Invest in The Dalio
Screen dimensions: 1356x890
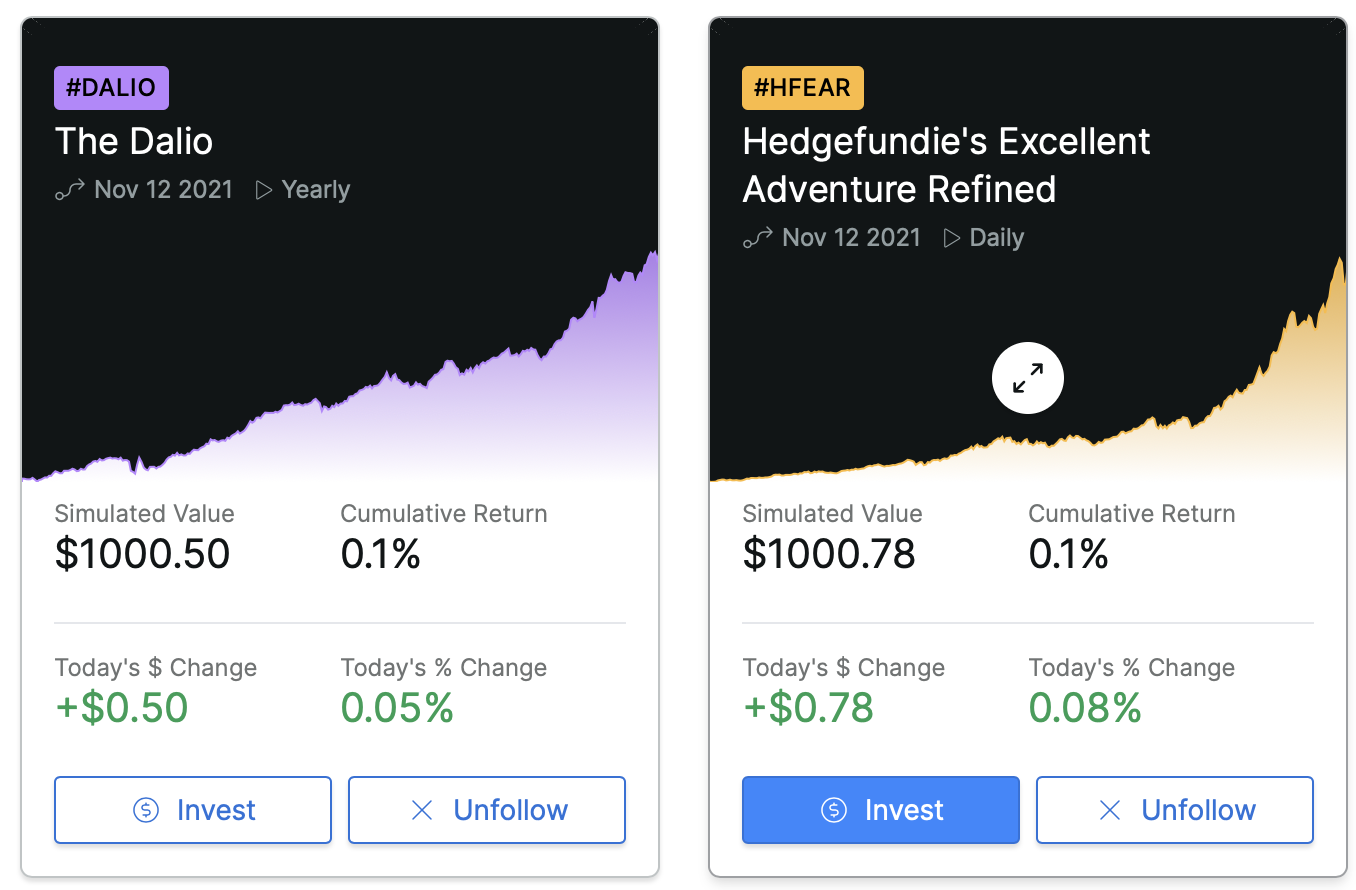193,810
